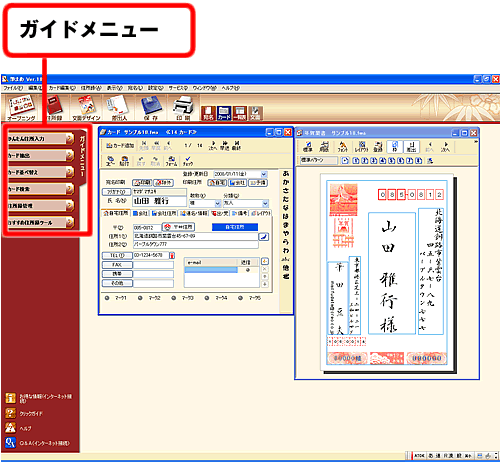500x462 pixels.
Task: Open the 分類 category dropdown
Action: 265,203
